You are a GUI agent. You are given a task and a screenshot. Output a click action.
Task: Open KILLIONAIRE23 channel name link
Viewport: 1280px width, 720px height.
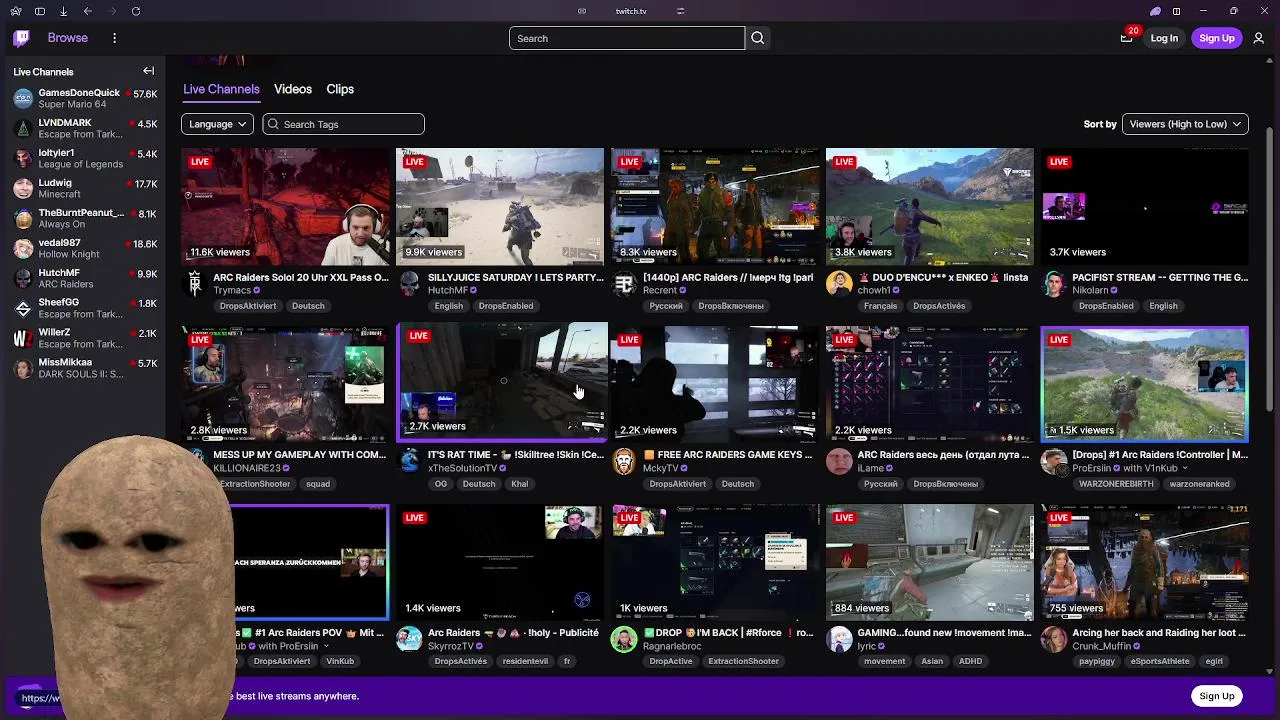click(x=247, y=468)
